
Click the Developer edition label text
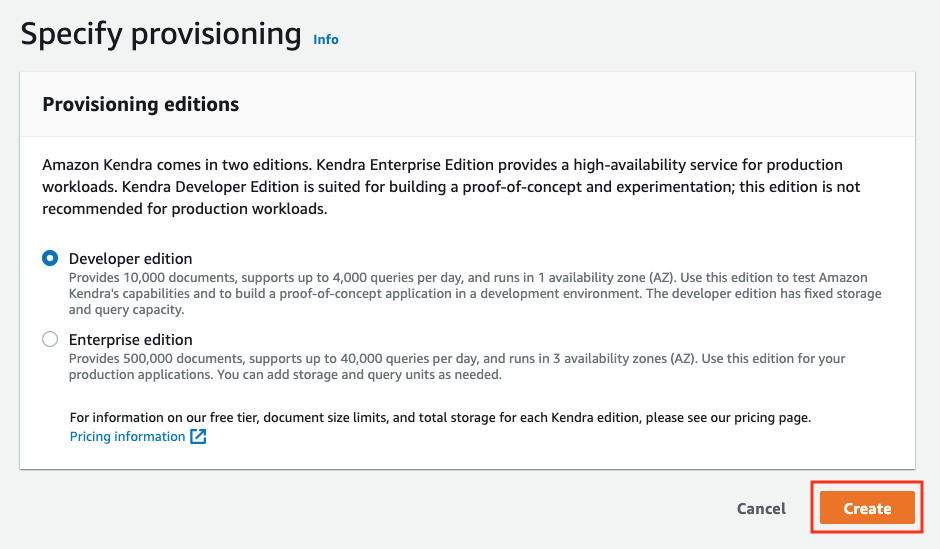pos(131,258)
